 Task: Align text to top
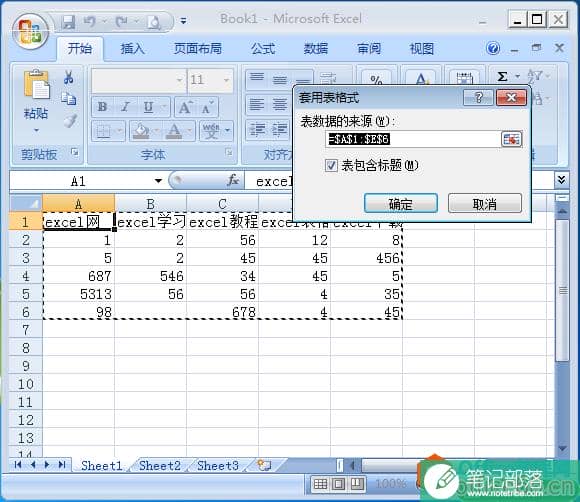(x=257, y=79)
